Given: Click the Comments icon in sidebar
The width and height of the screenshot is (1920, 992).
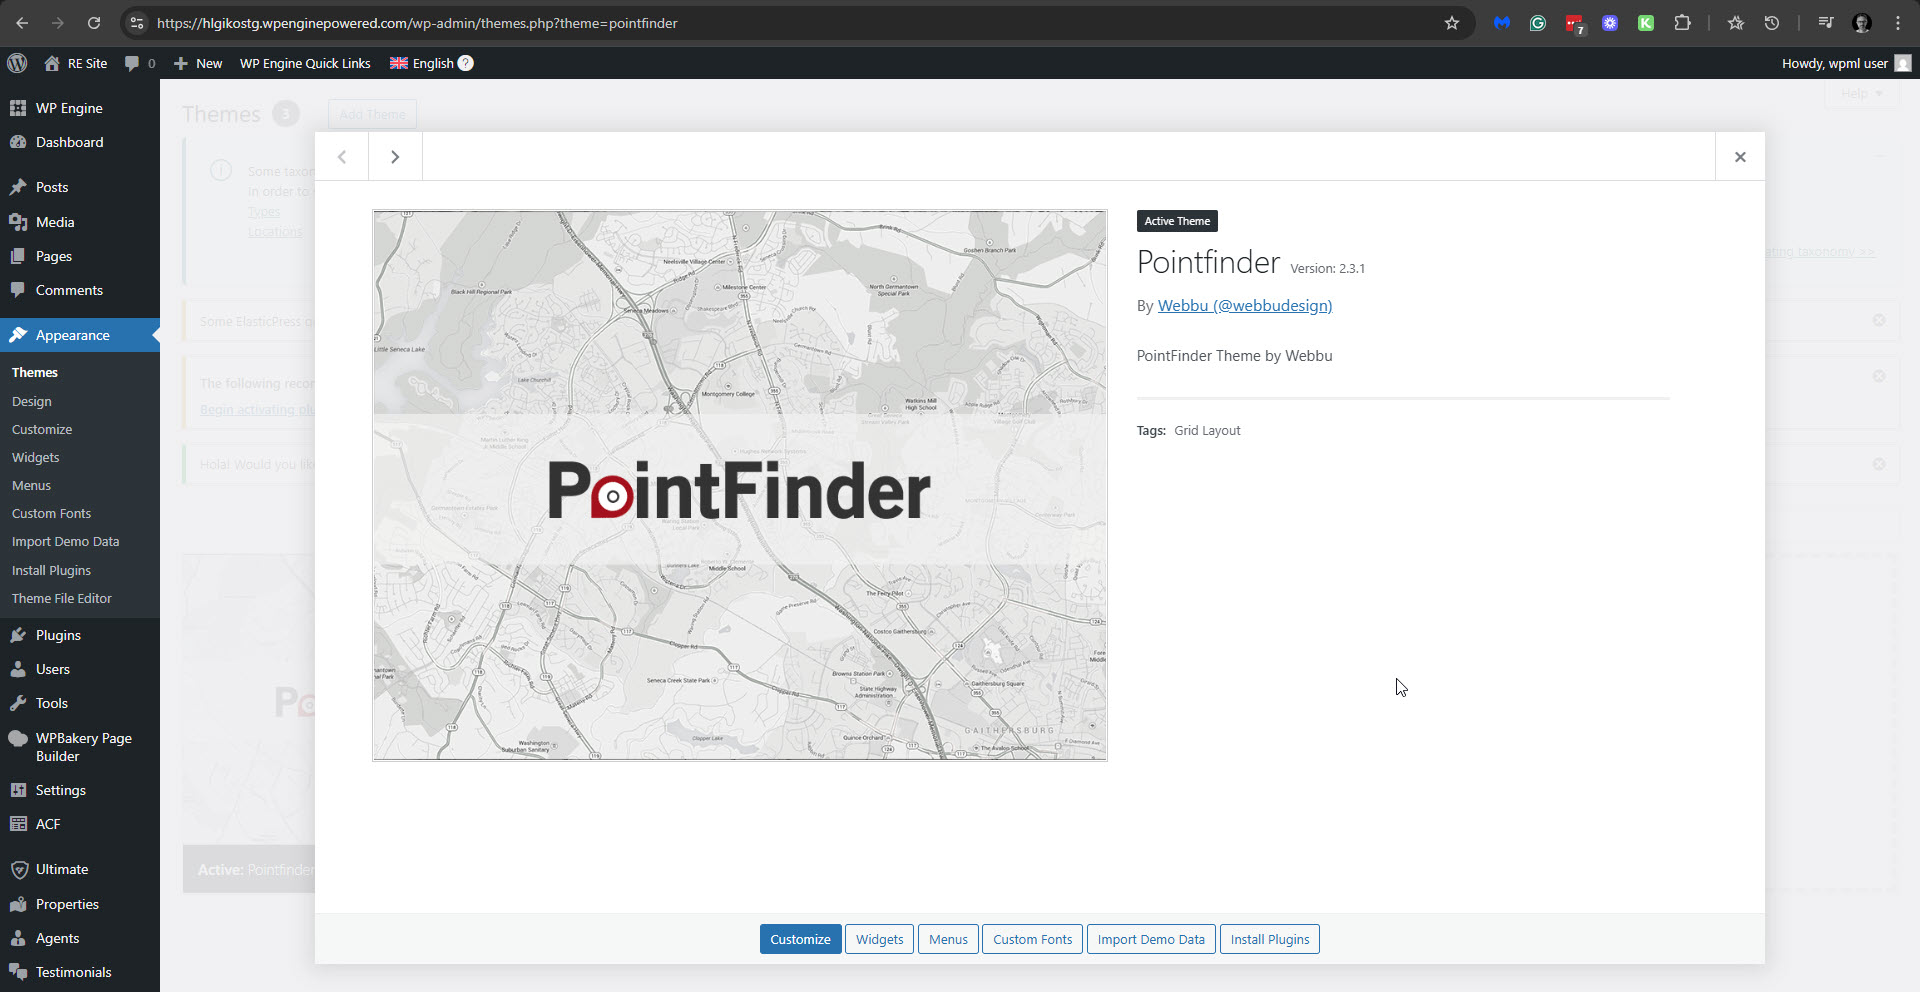Looking at the screenshot, I should [x=18, y=290].
